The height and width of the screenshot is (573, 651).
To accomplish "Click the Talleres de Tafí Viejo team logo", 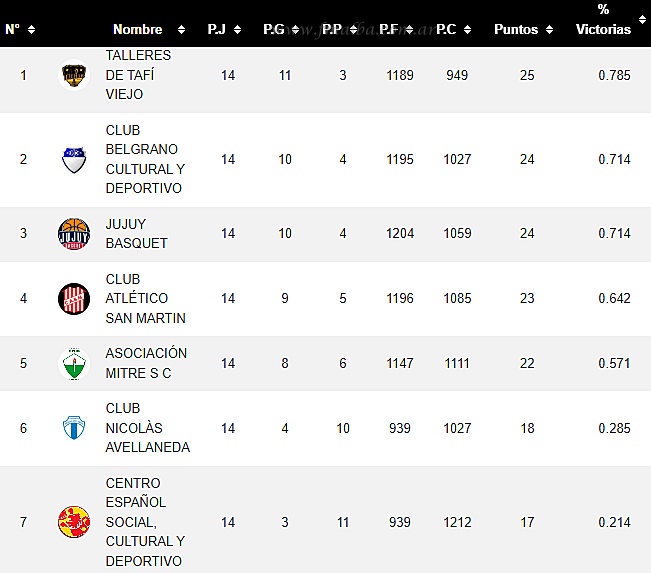I will (x=74, y=75).
